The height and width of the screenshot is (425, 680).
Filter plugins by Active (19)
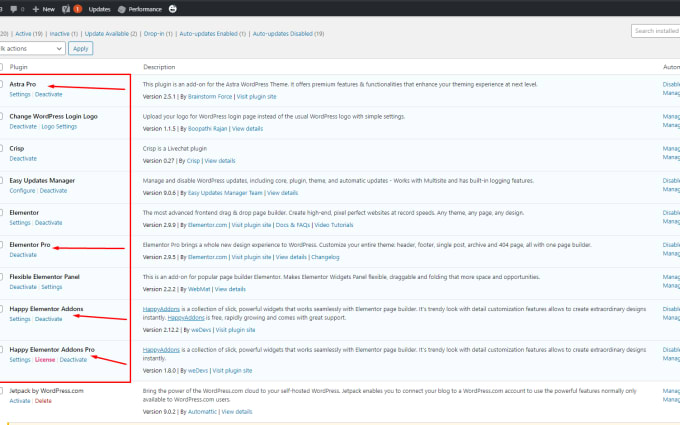coord(29,34)
